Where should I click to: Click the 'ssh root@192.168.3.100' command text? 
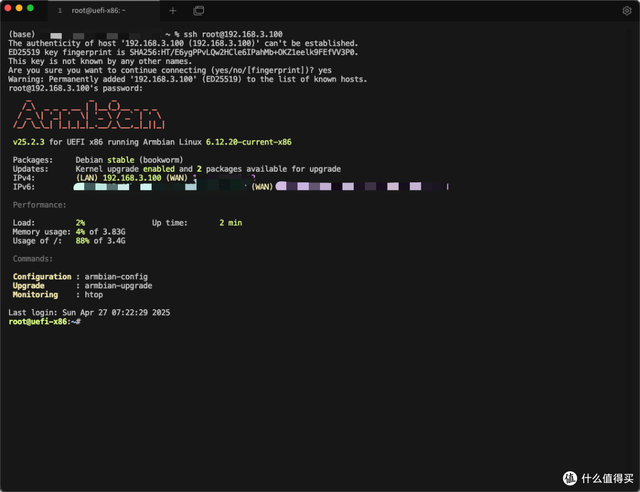pyautogui.click(x=233, y=34)
